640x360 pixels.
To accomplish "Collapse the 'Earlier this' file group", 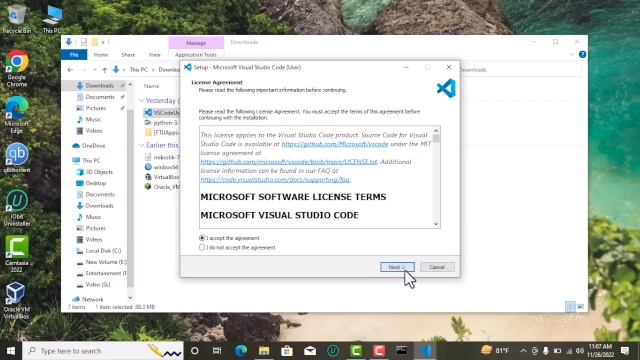I will coord(141,145).
